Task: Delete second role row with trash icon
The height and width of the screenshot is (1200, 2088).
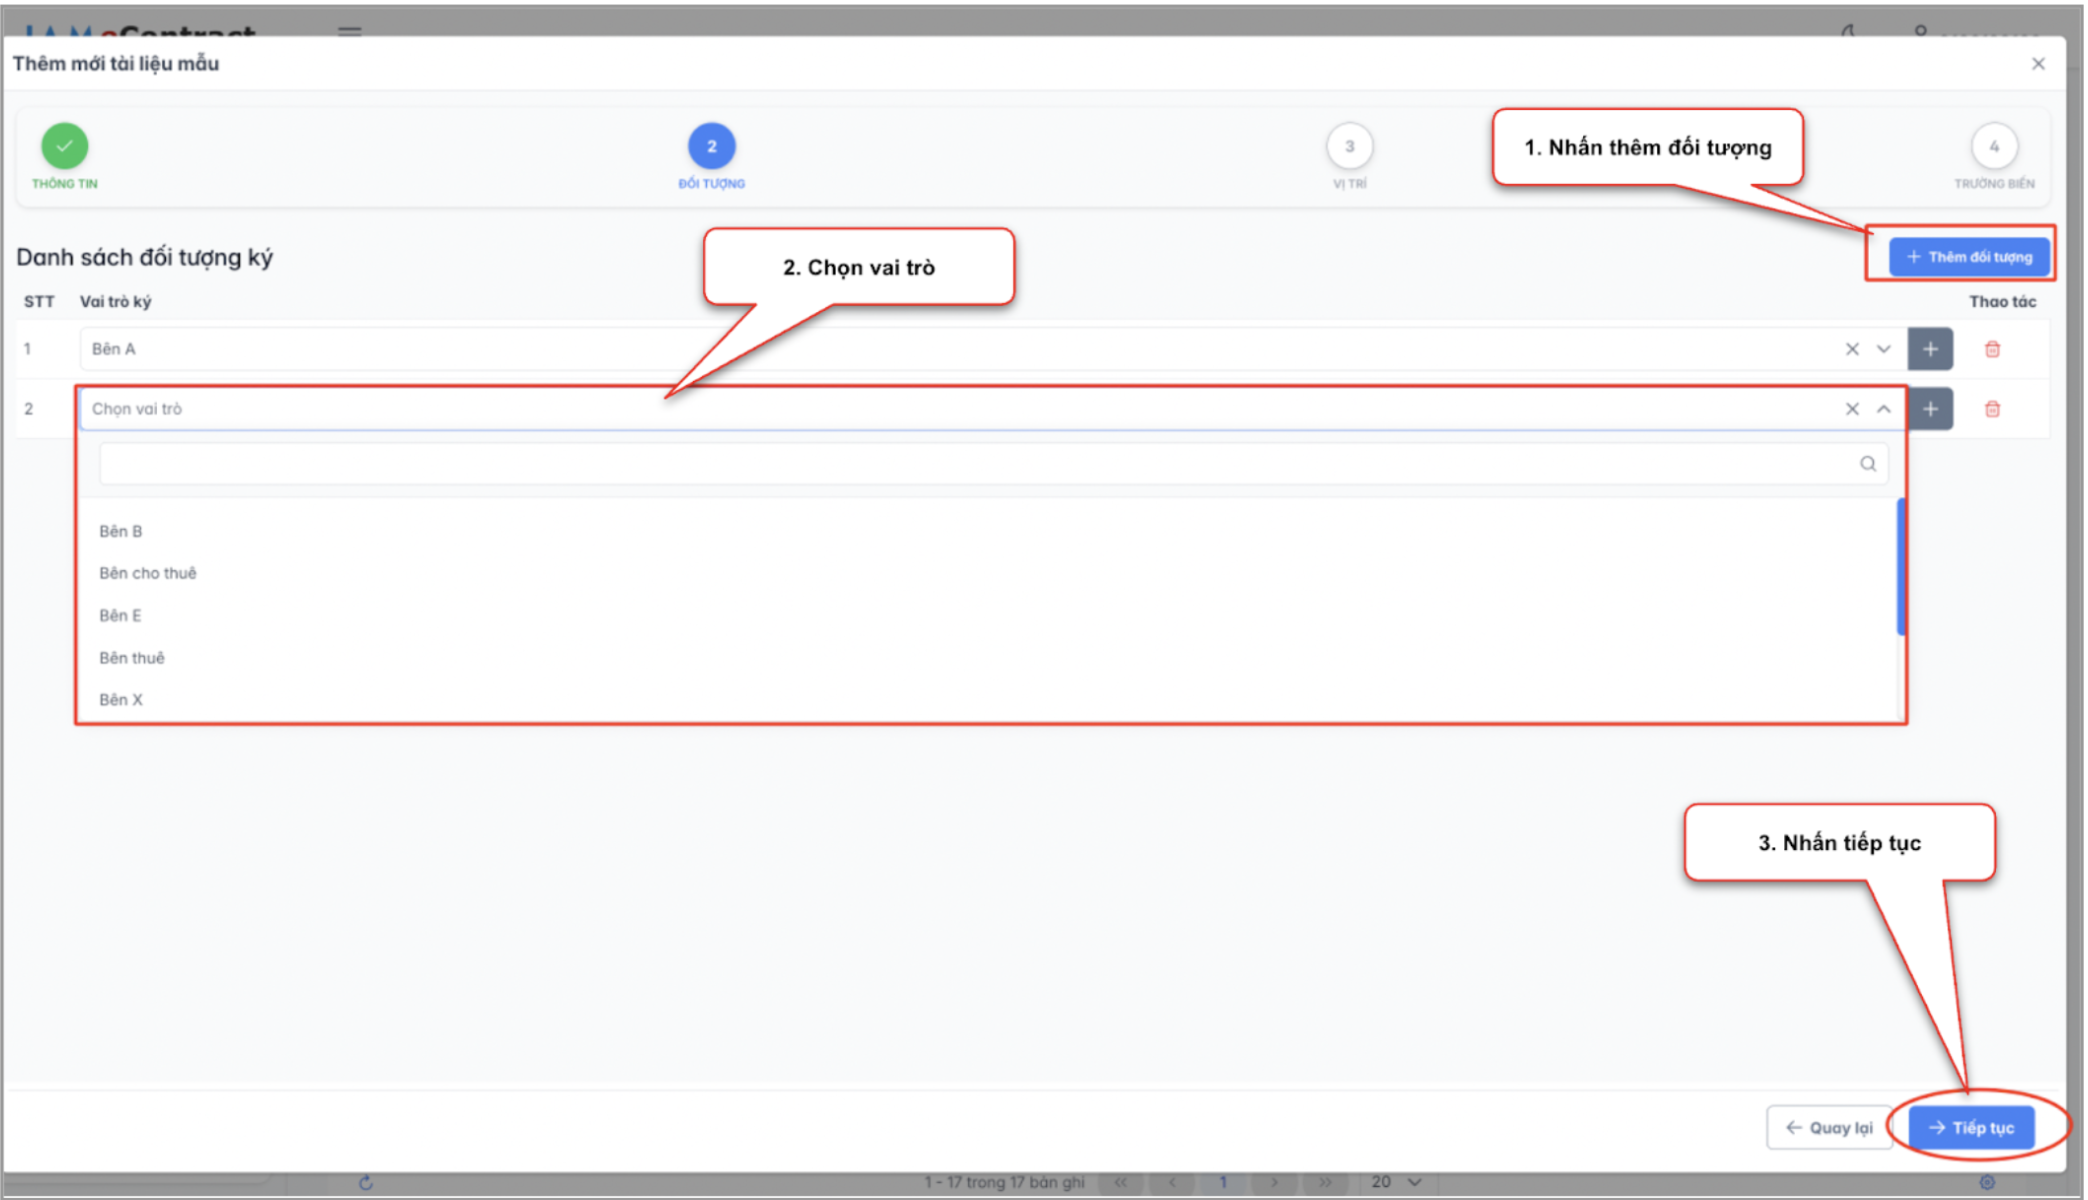Action: 1991,409
